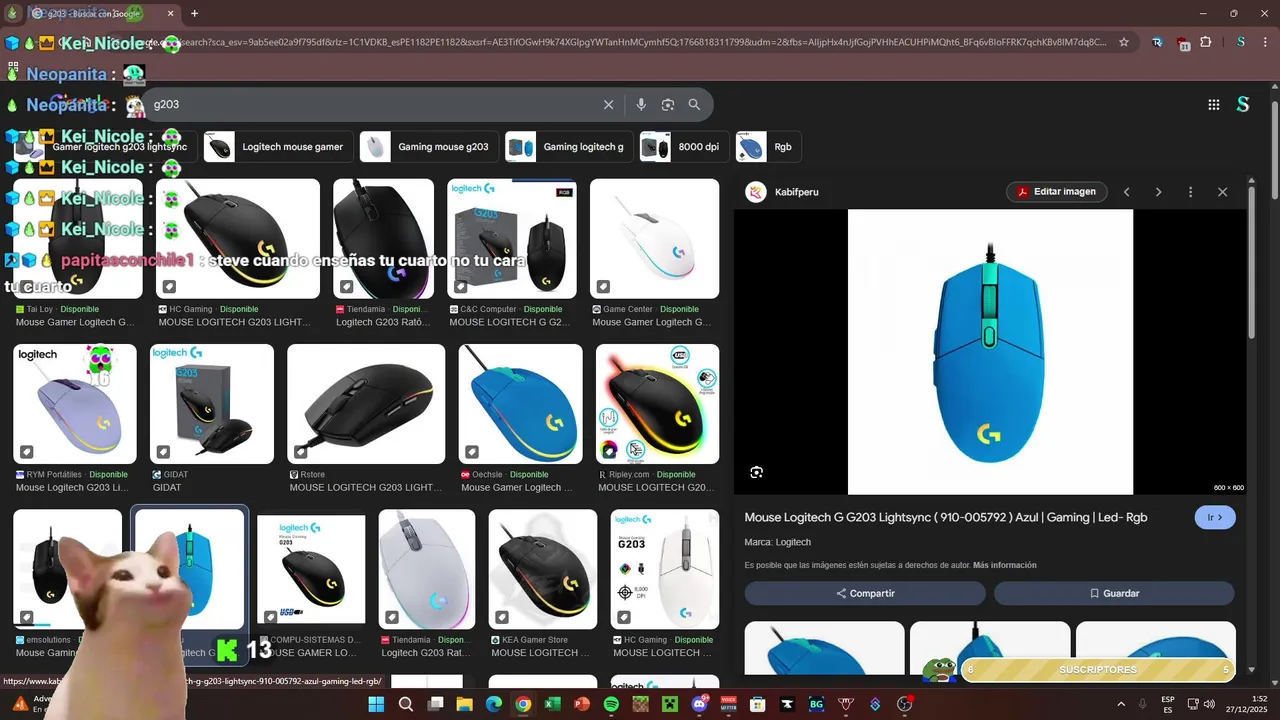The width and height of the screenshot is (1280, 720).
Task: Open Chrome three-dot menu
Action: 1264,42
